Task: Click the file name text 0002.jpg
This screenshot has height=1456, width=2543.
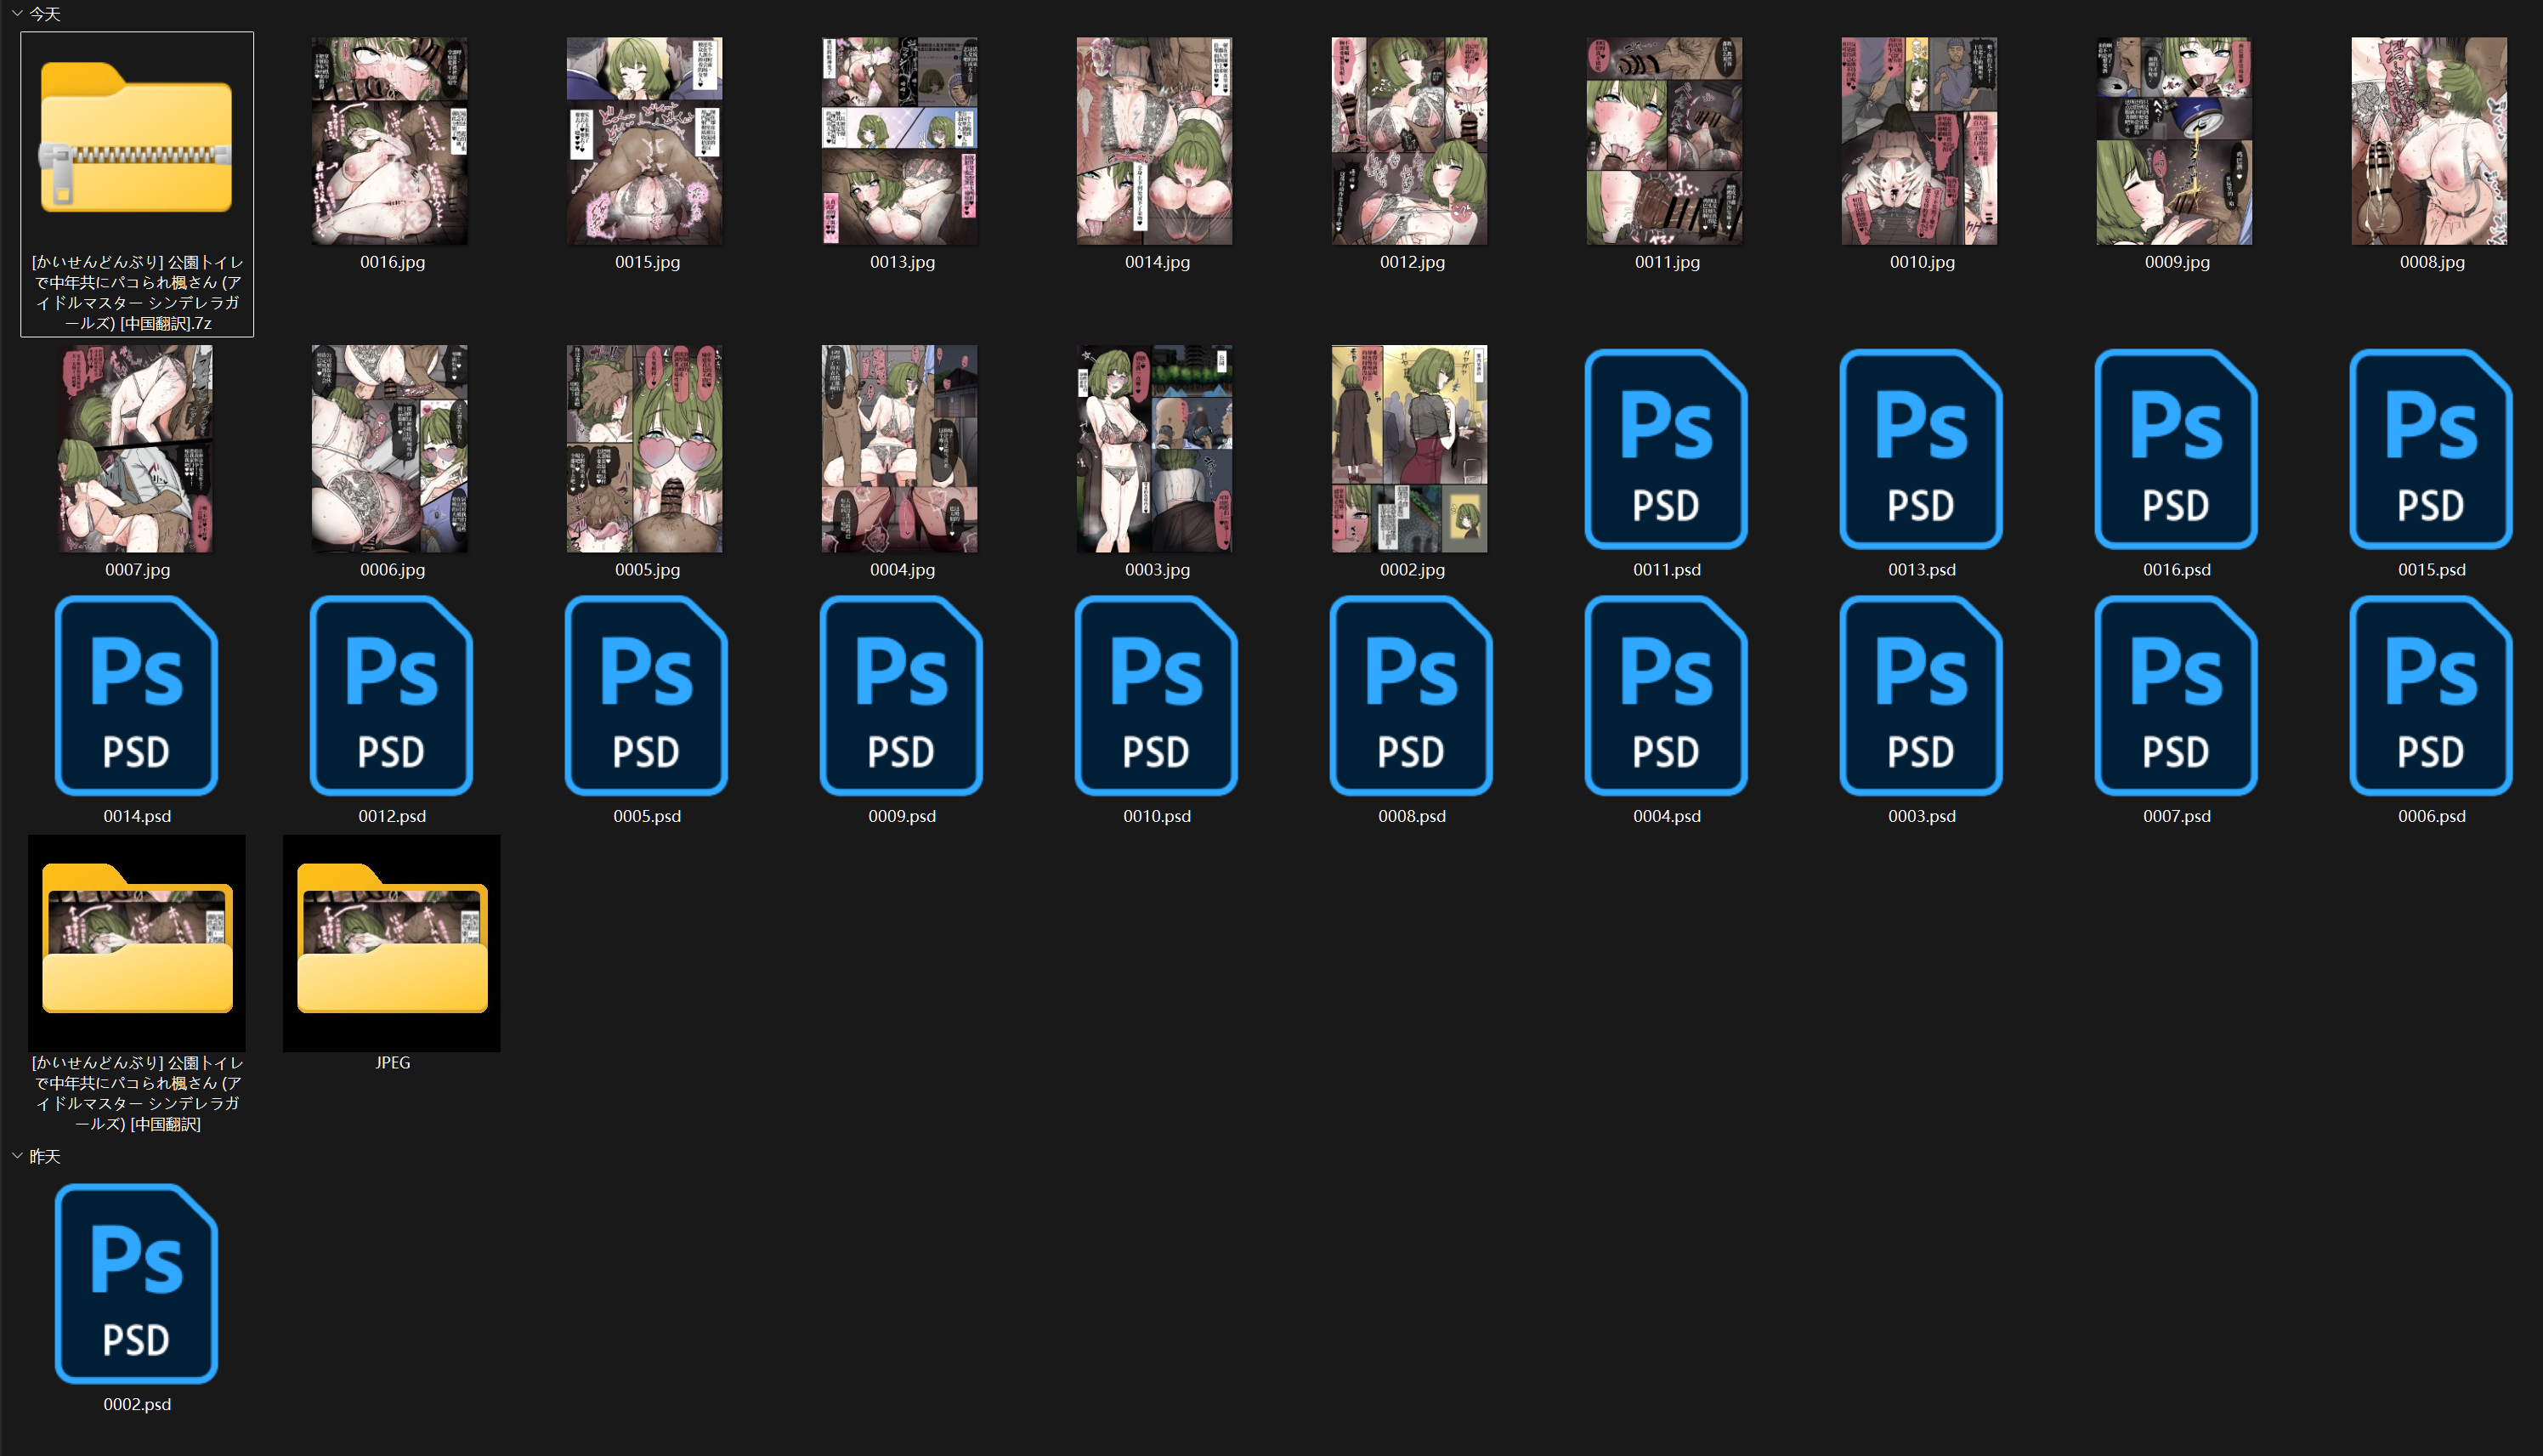Action: 1412,569
